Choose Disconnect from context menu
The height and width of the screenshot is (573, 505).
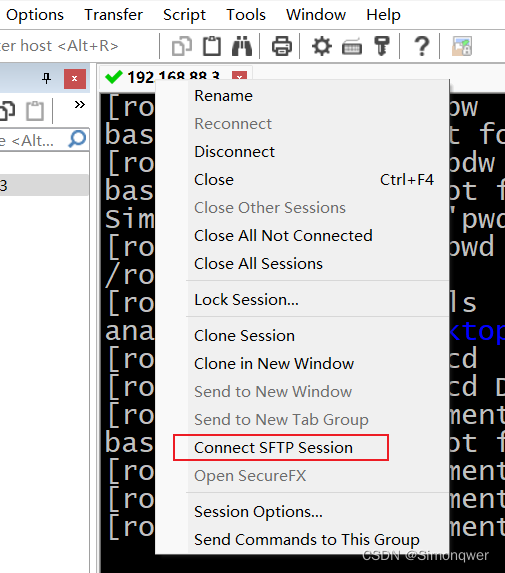pos(303,152)
